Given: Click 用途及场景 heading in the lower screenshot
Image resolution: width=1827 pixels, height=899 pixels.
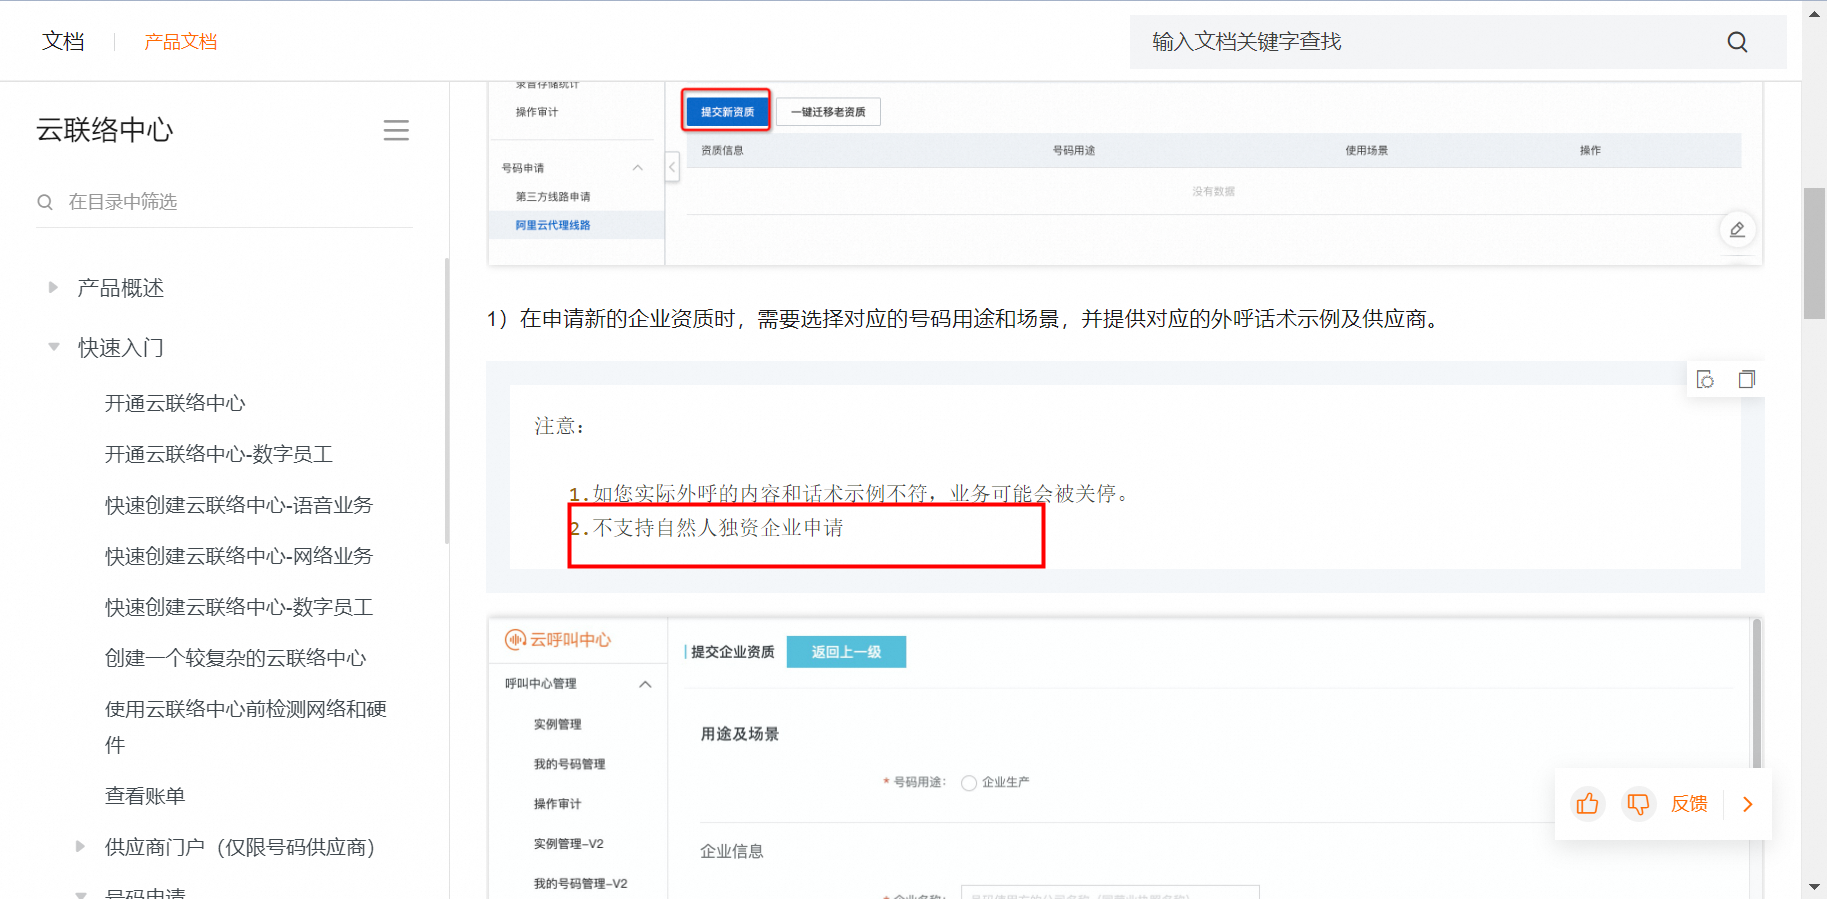Looking at the screenshot, I should click(x=740, y=734).
